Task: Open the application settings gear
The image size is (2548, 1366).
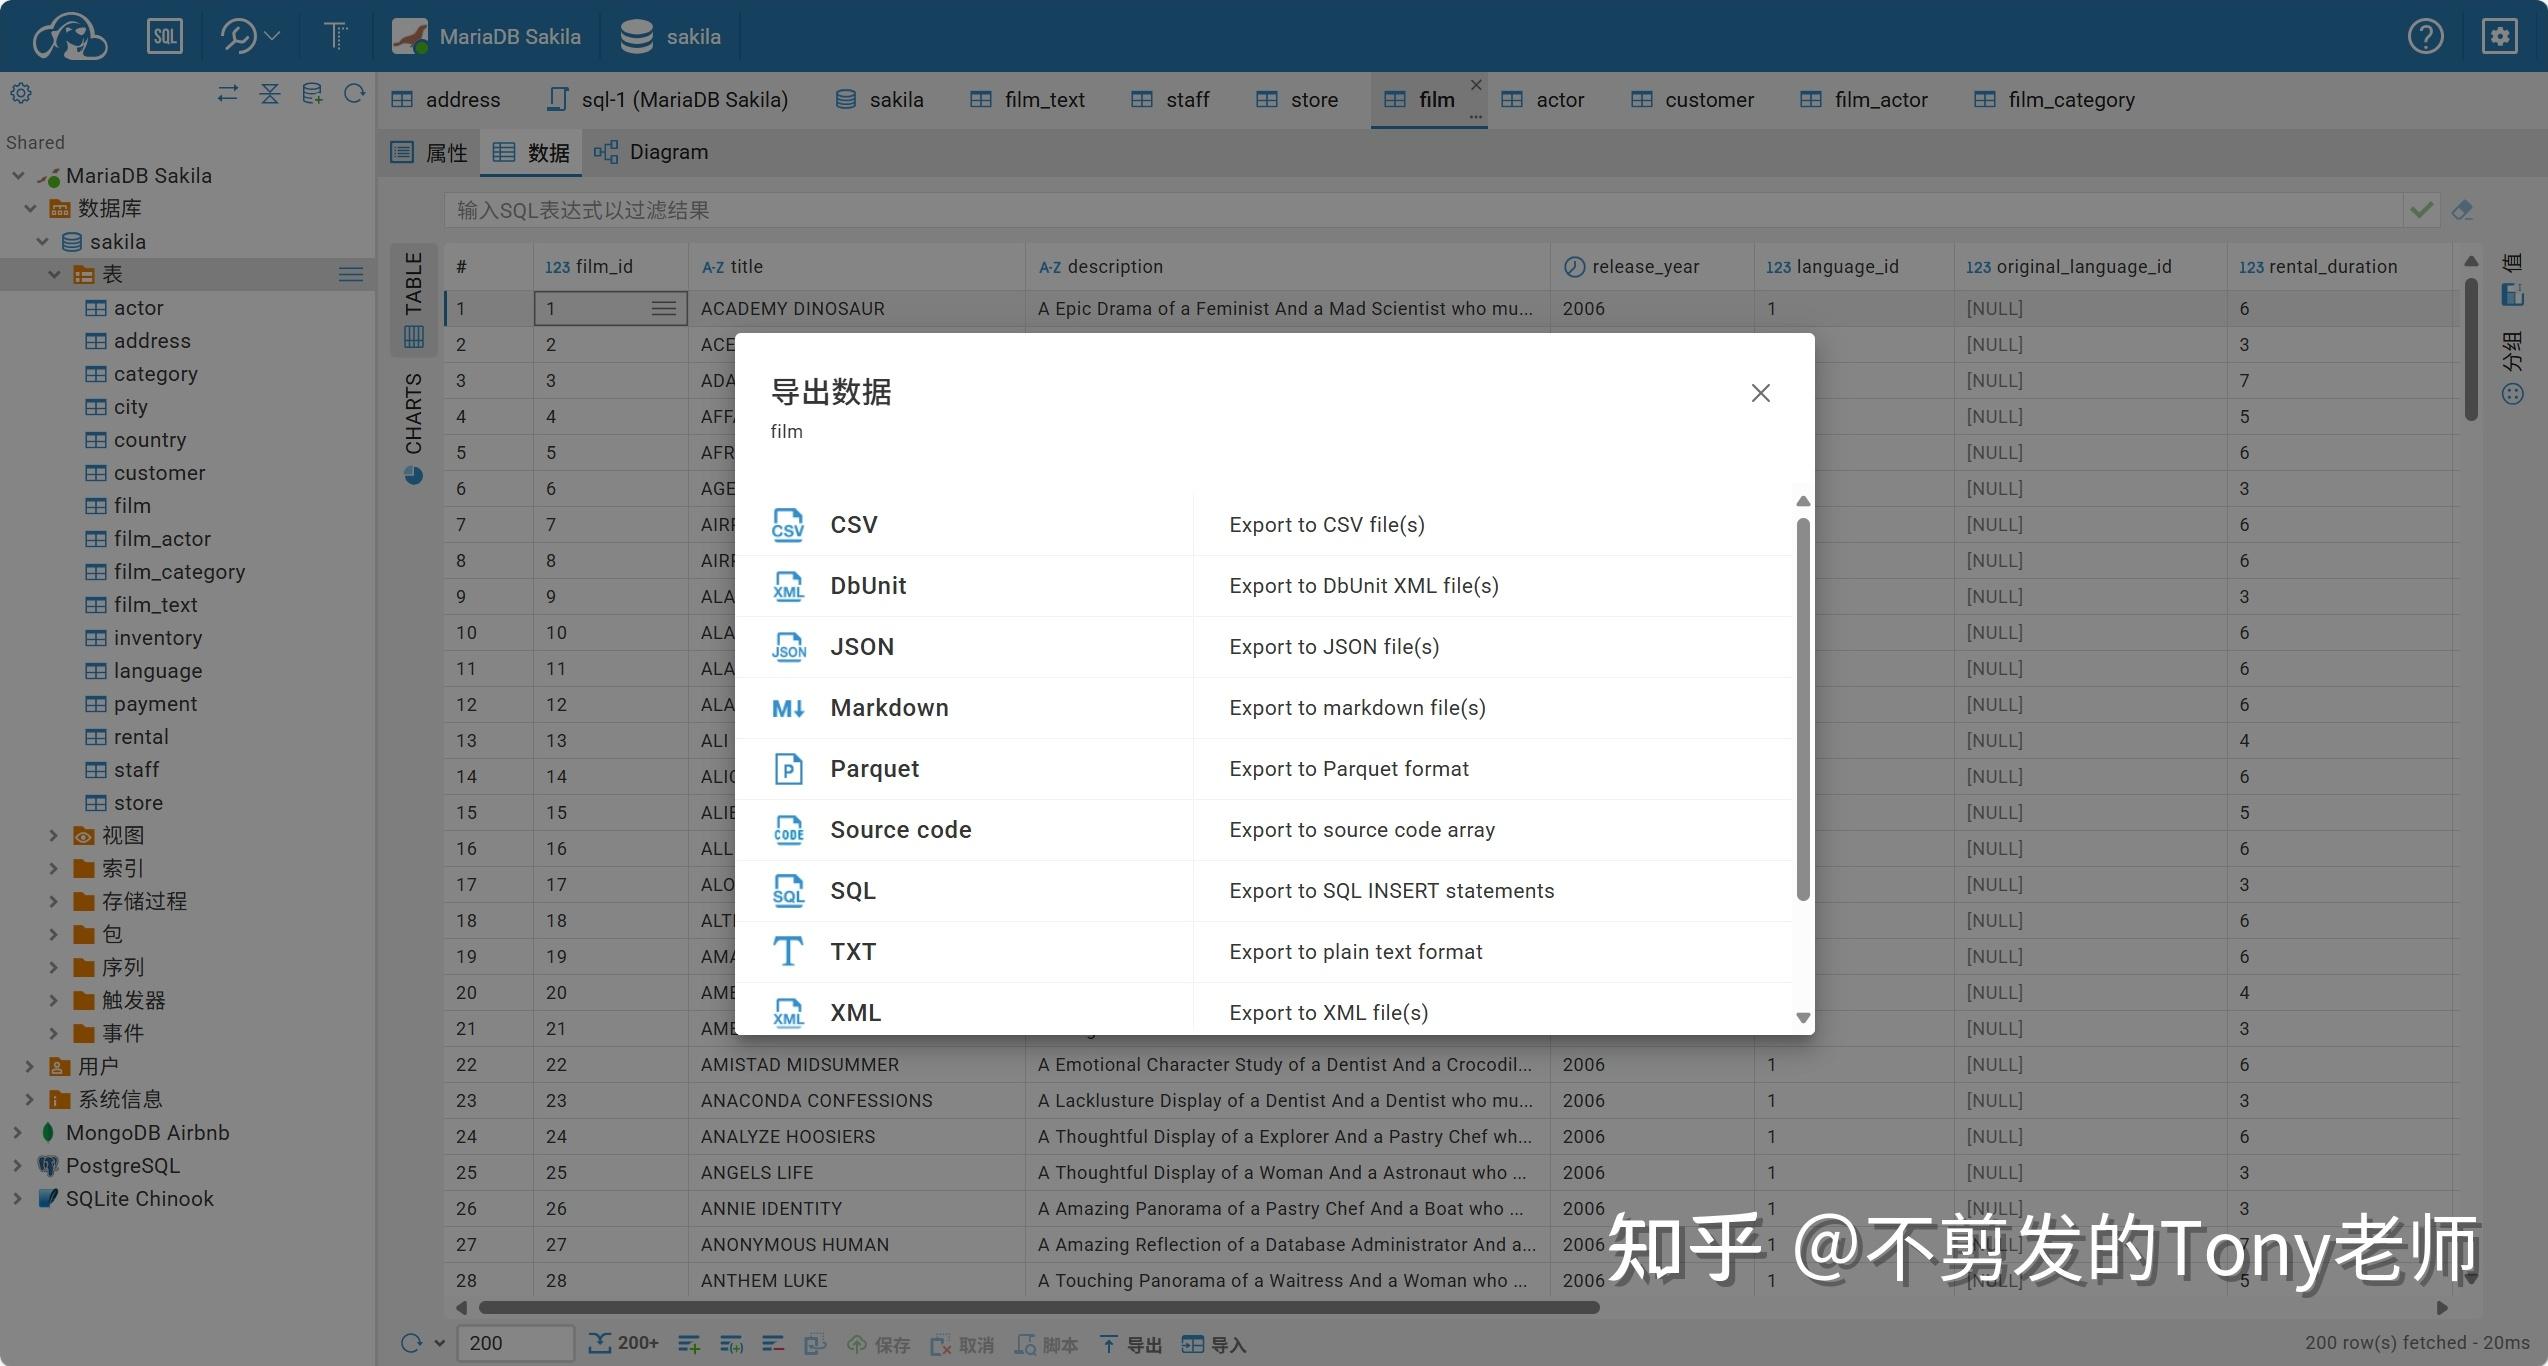Action: [2498, 36]
